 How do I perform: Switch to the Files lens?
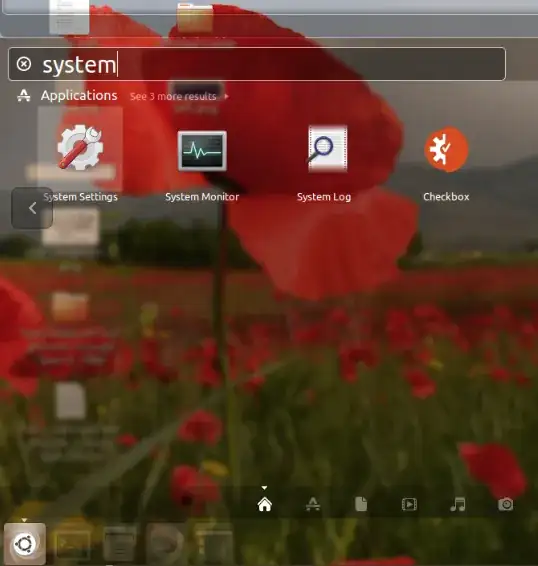pyautogui.click(x=361, y=504)
